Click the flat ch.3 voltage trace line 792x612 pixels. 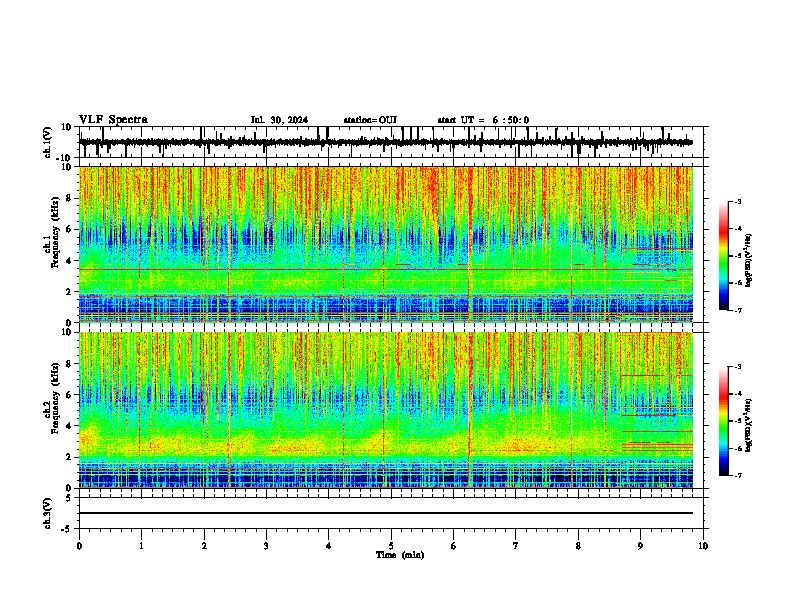[x=386, y=513]
